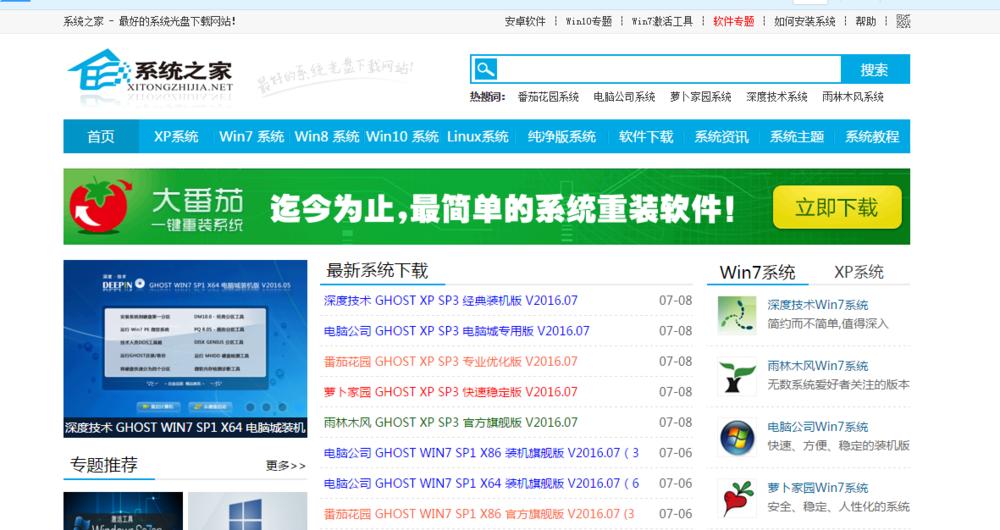The height and width of the screenshot is (530, 1000).
Task: Open the 电脑公司Win7系统 sidebar link
Action: [x=818, y=427]
